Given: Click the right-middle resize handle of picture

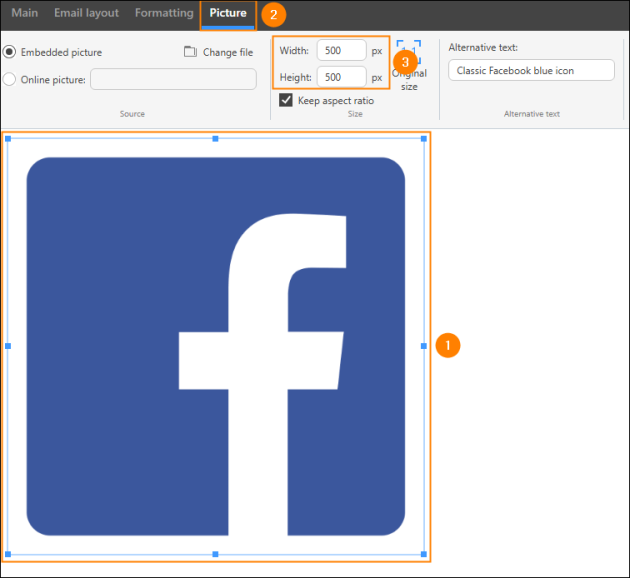Looking at the screenshot, I should [x=424, y=346].
